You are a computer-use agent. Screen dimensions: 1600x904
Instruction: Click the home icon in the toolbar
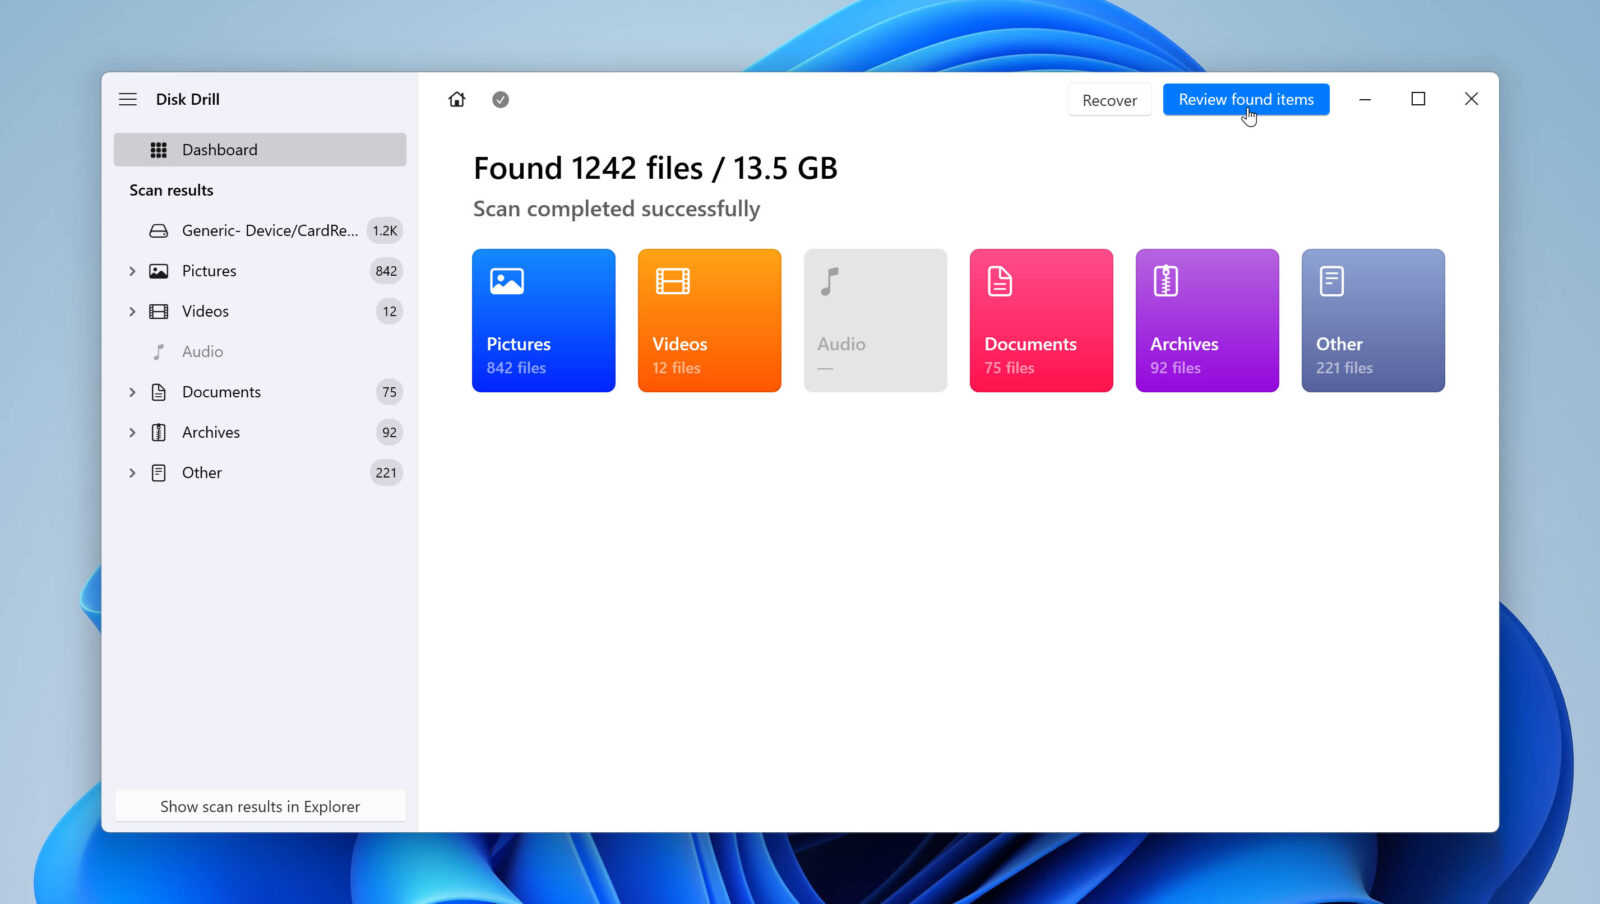tap(457, 99)
